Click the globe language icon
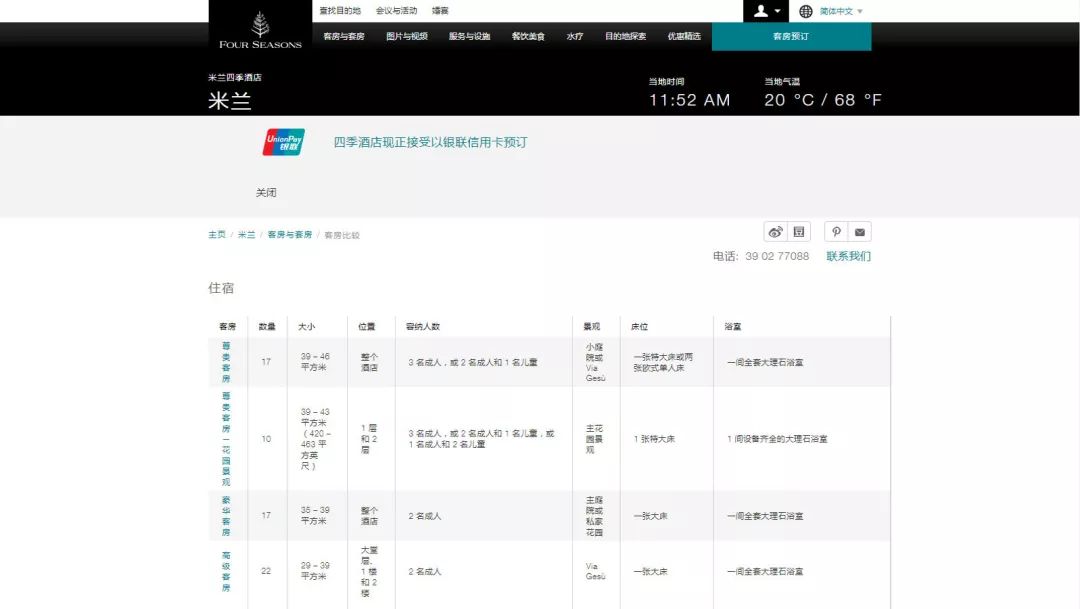 (x=806, y=11)
